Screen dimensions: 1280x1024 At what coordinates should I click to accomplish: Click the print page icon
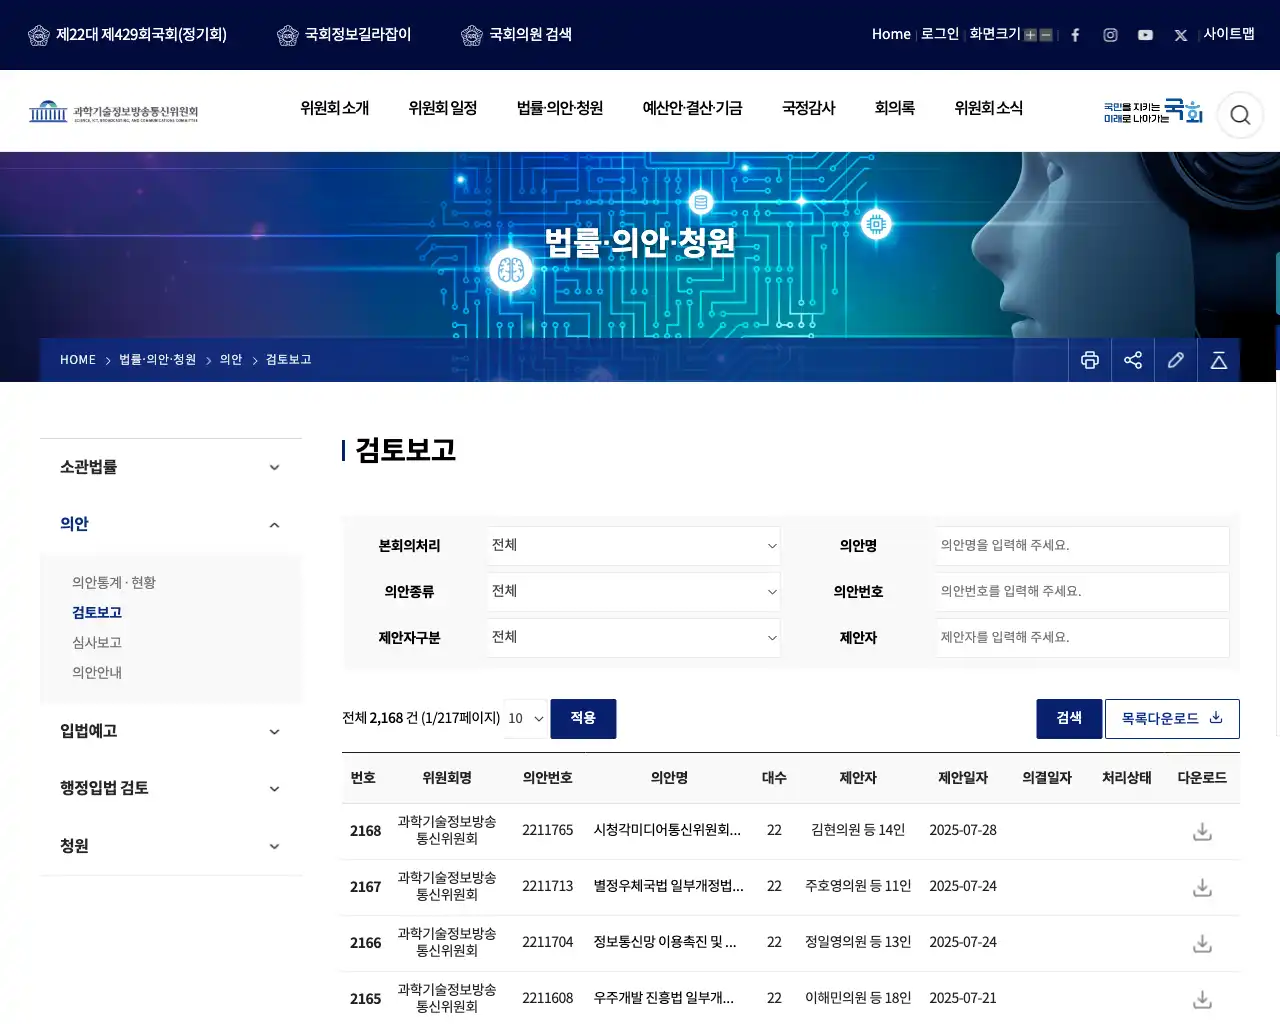pyautogui.click(x=1090, y=360)
